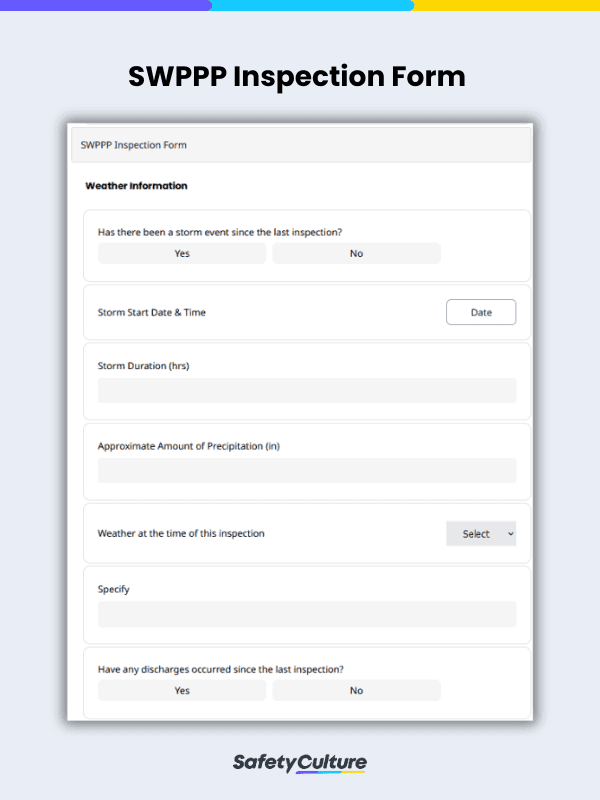
Task: Select No for storm event since last inspection
Action: 357,254
